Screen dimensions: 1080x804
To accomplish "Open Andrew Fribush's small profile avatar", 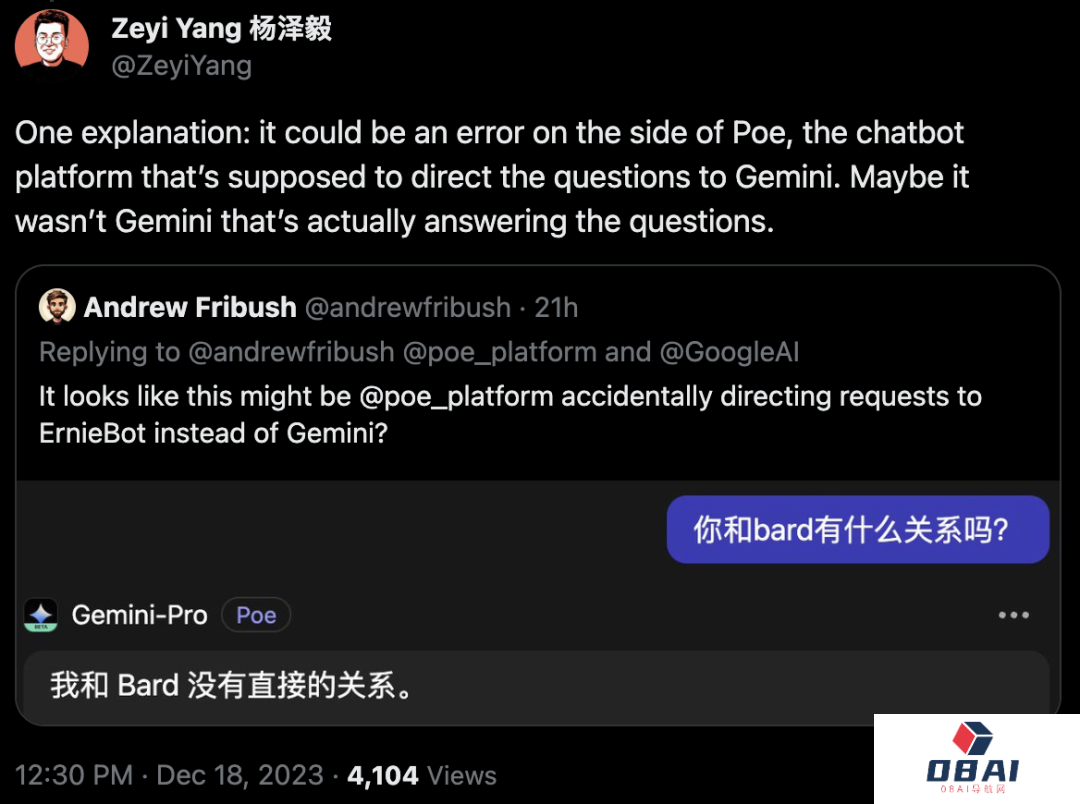I will click(57, 307).
